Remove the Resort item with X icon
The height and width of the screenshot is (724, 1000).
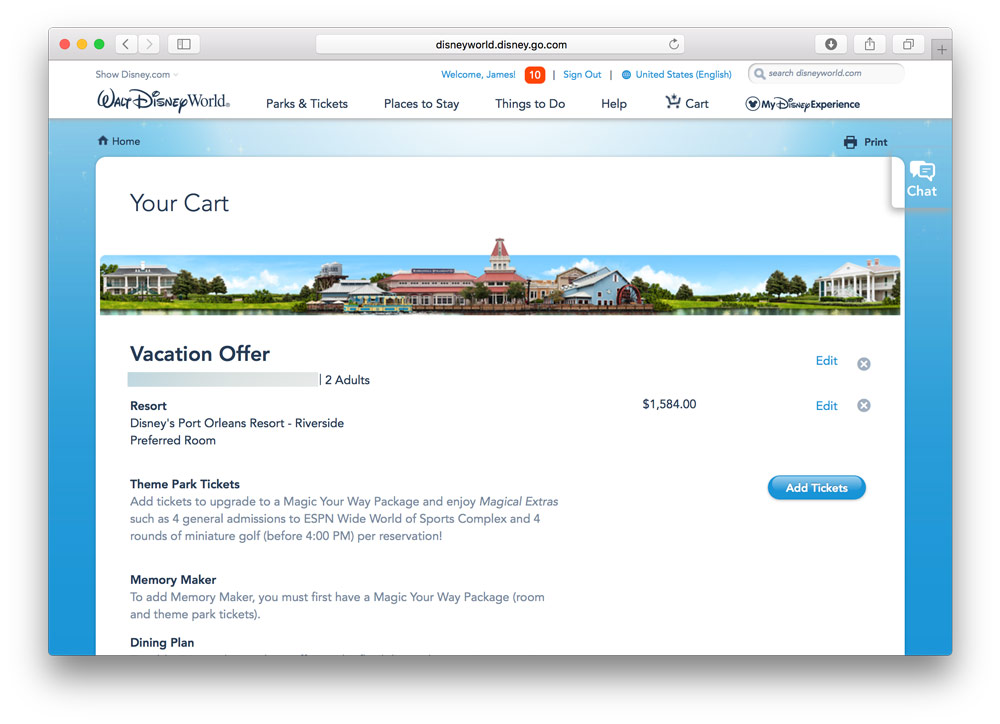[x=864, y=406]
